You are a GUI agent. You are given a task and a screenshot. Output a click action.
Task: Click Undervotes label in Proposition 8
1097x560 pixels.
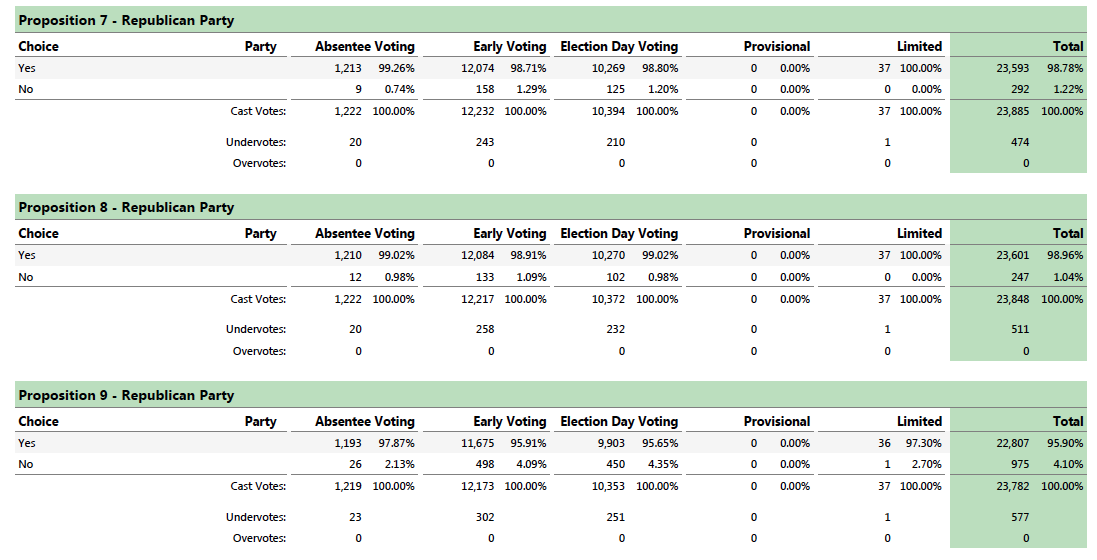coord(255,329)
